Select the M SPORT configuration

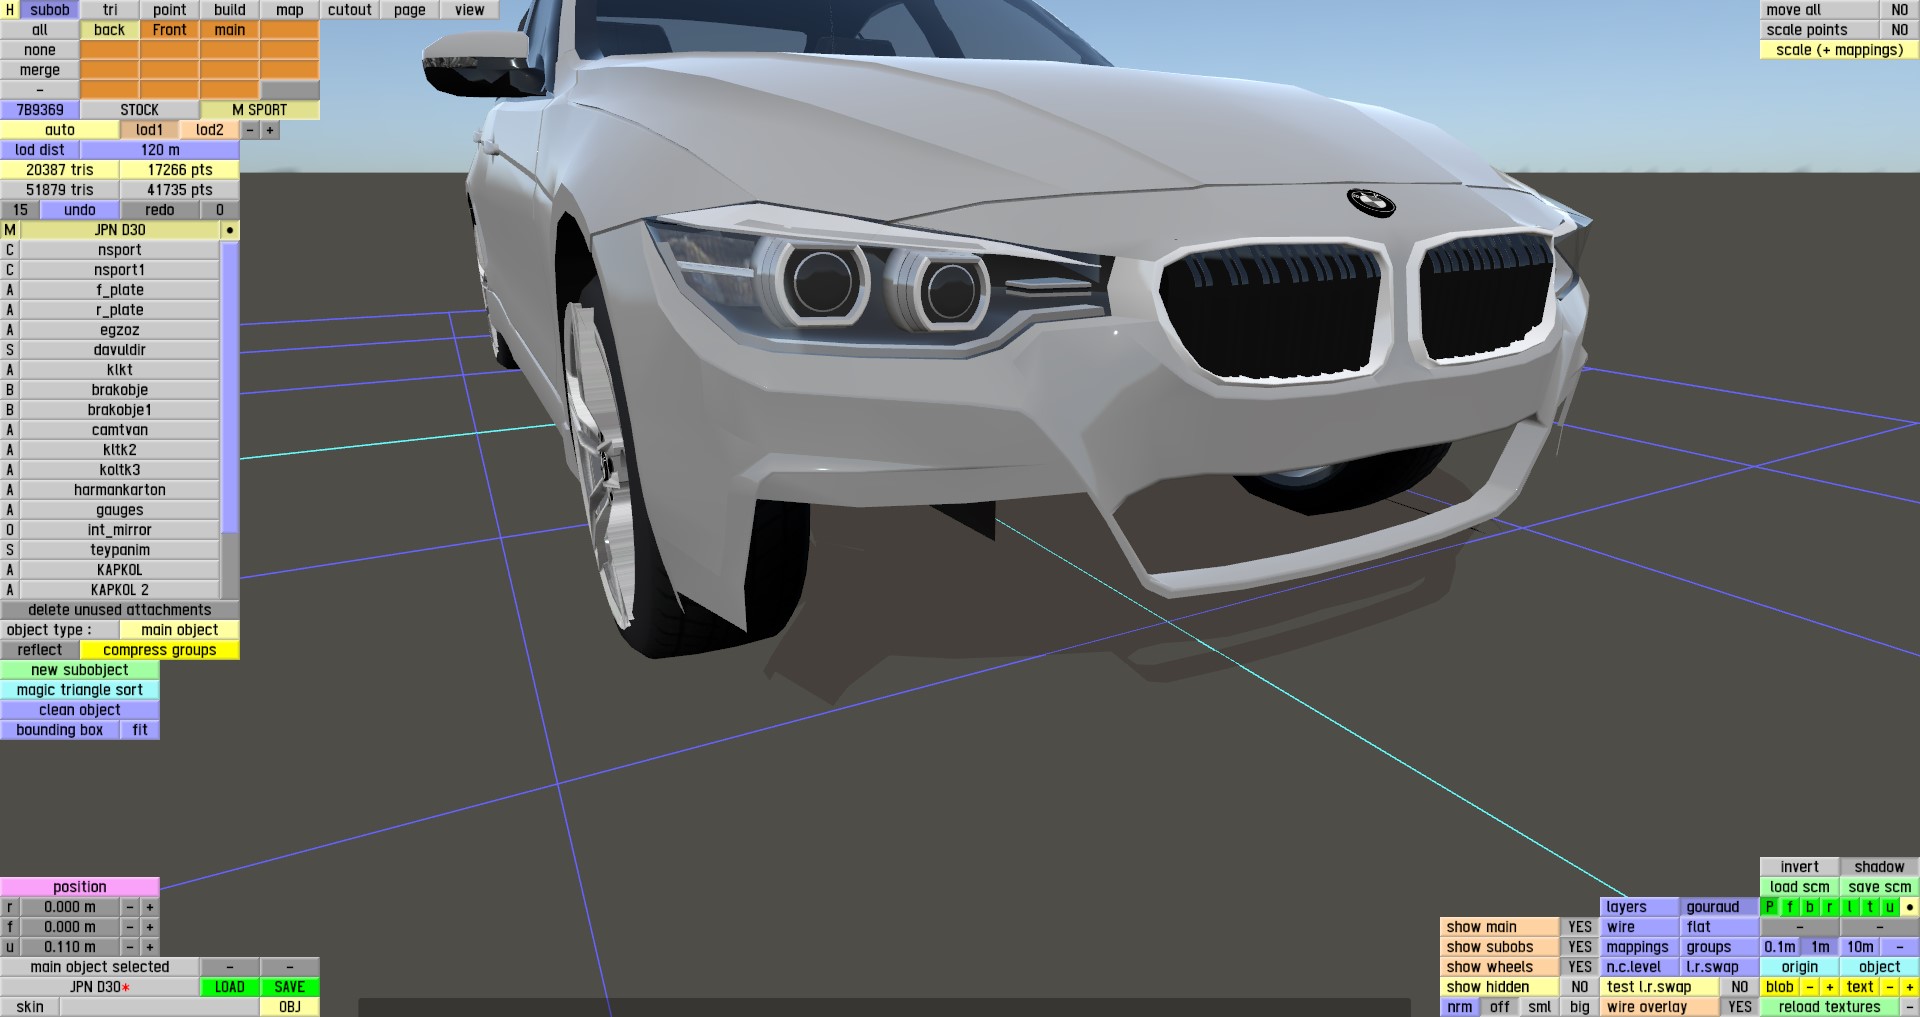tap(260, 110)
